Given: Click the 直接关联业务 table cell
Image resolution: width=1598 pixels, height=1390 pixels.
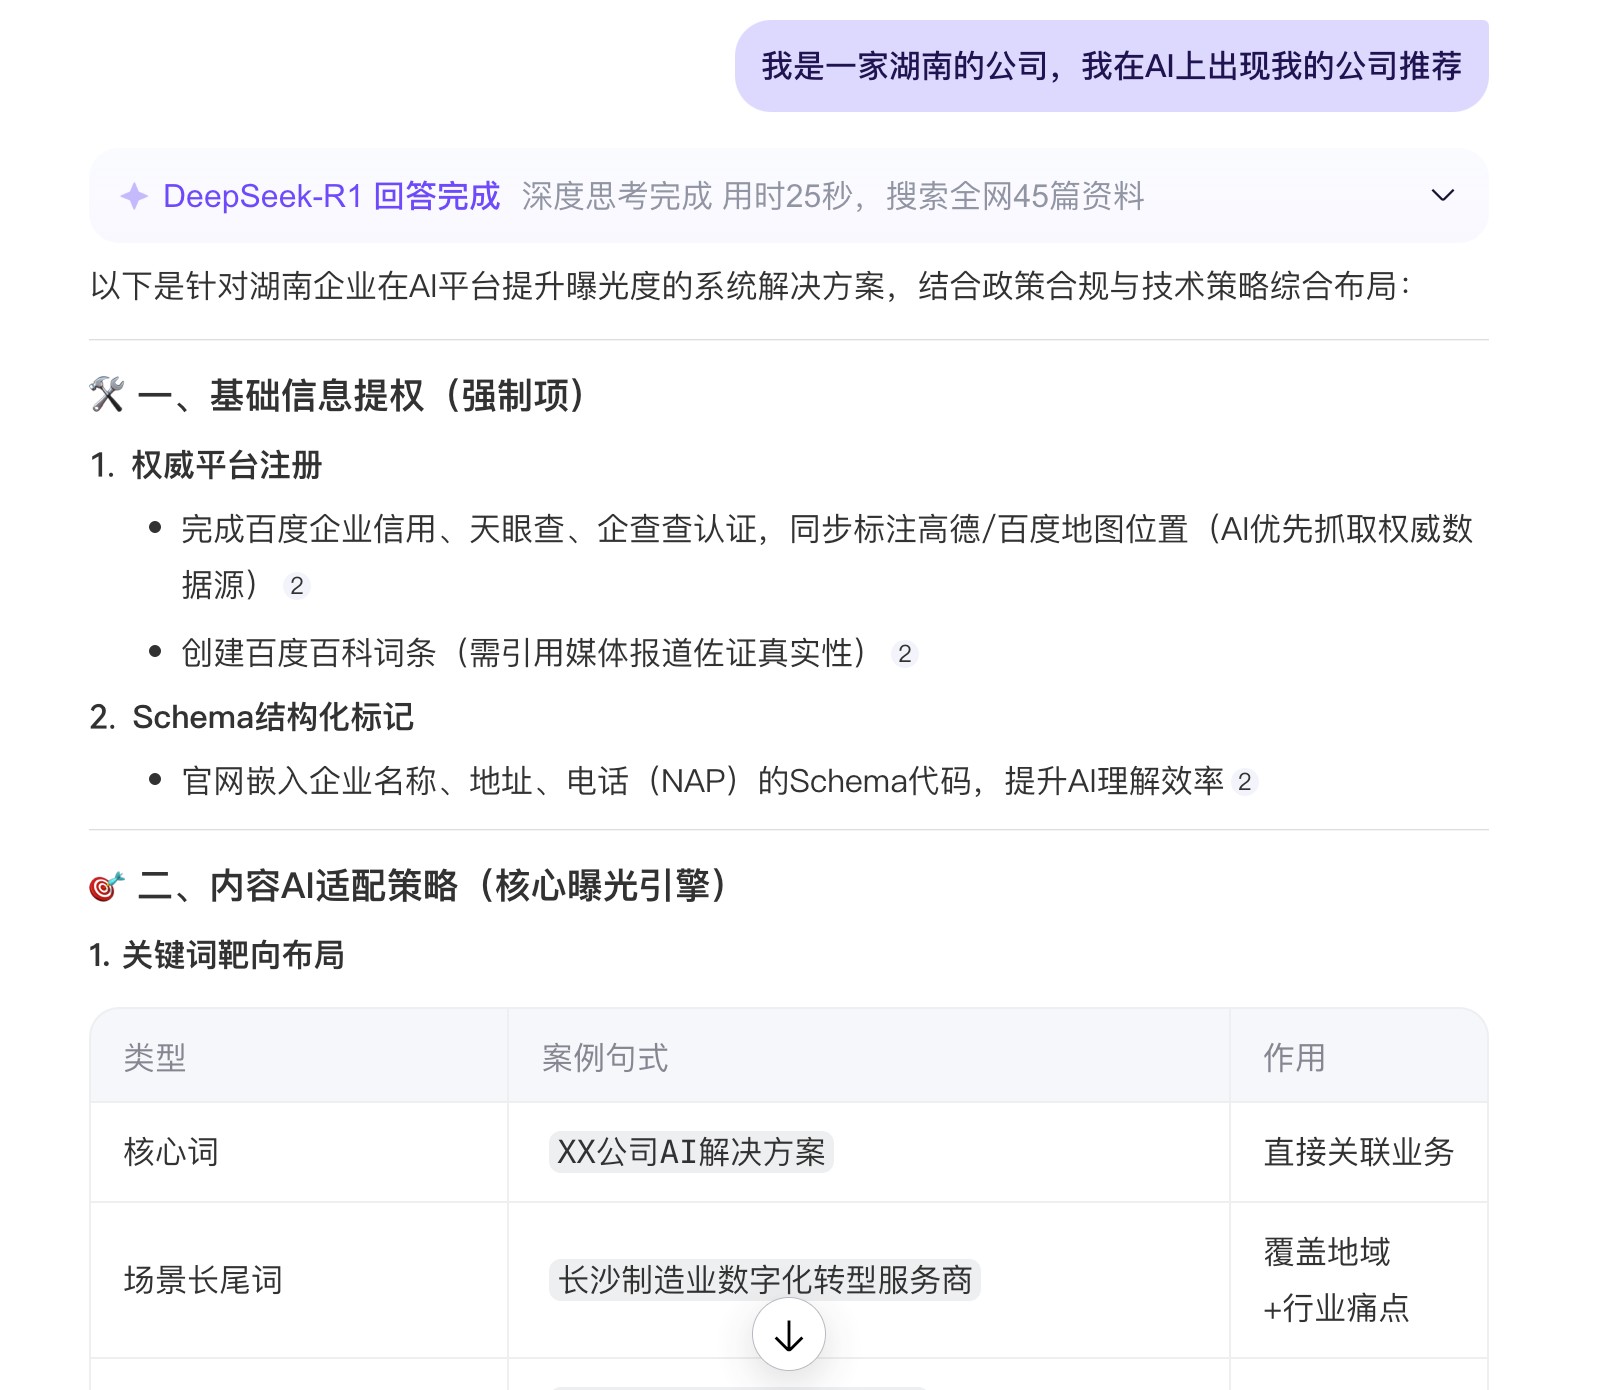Looking at the screenshot, I should (x=1358, y=1152).
